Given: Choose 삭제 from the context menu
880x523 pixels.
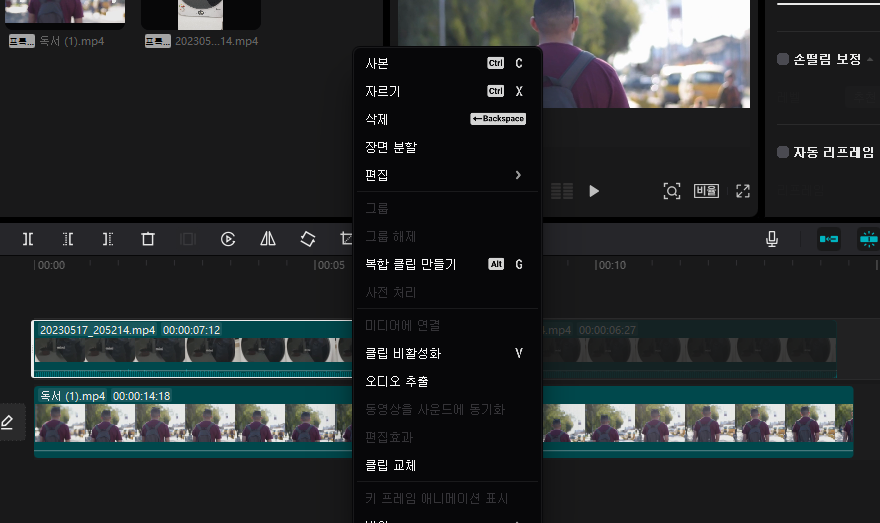Looking at the screenshot, I should click(x=447, y=119).
